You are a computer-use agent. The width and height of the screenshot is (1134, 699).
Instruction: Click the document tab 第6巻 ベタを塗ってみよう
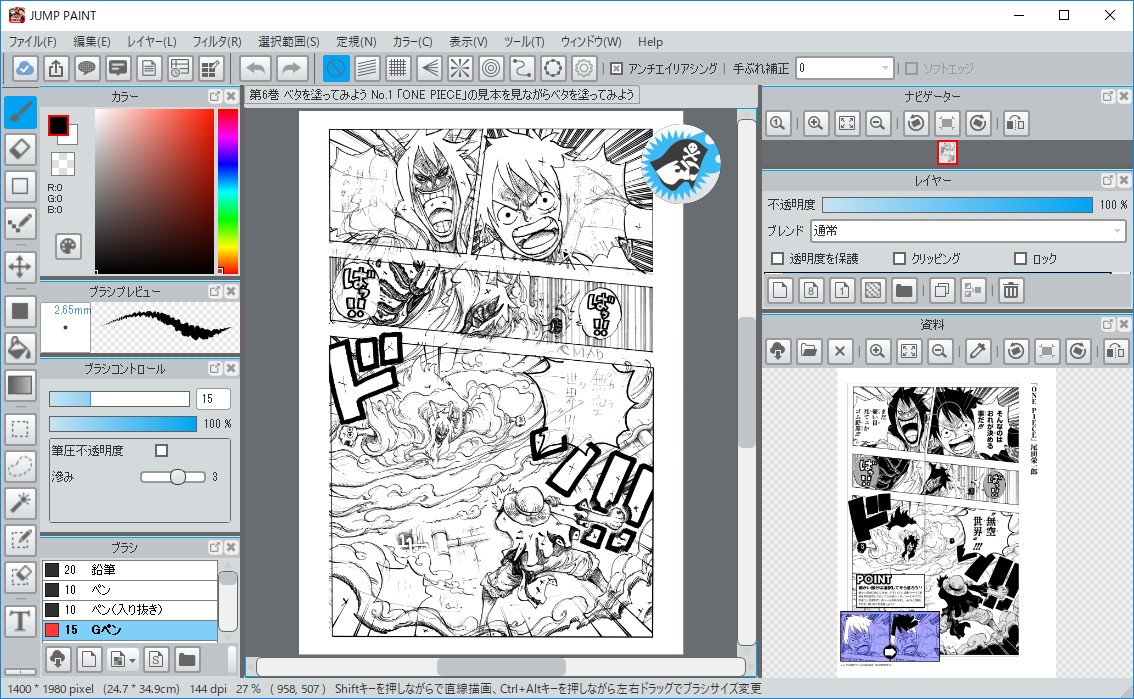pos(441,95)
